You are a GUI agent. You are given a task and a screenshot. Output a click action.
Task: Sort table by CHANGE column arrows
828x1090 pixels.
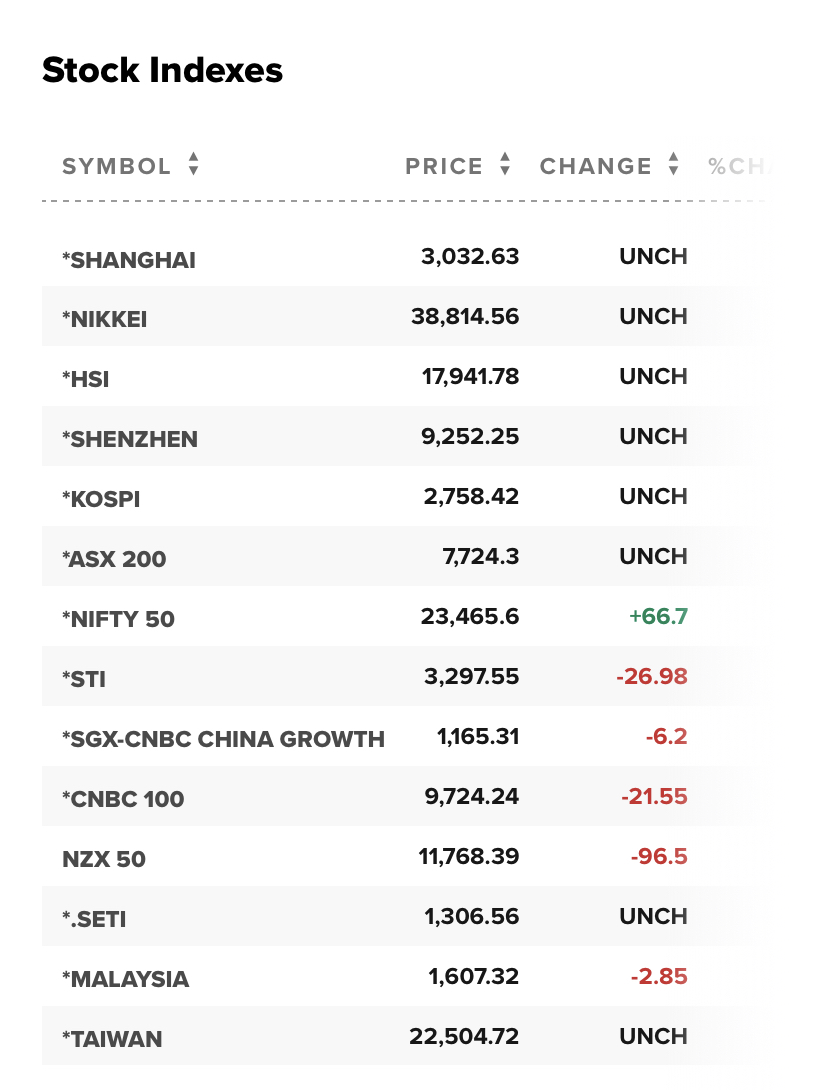click(x=673, y=164)
